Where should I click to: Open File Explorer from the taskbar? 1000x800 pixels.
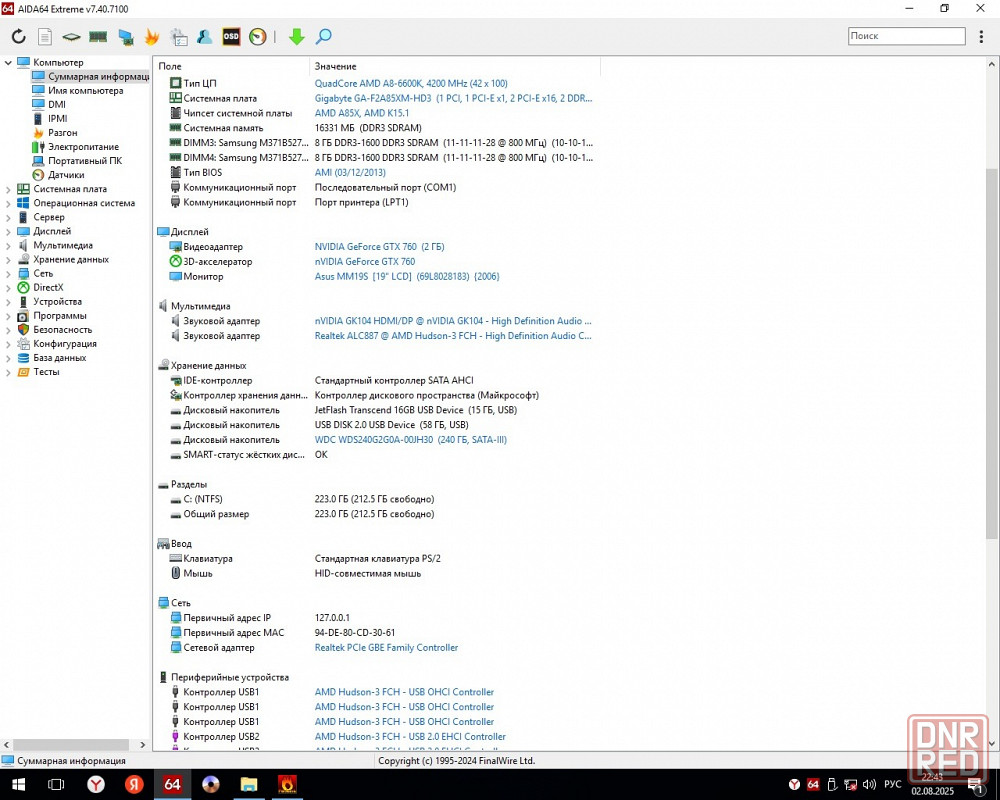point(249,784)
